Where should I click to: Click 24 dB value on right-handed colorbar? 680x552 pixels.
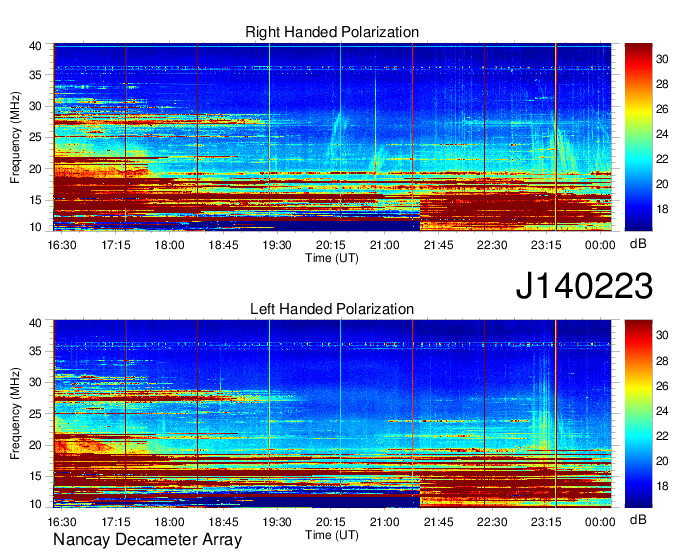pyautogui.click(x=662, y=134)
